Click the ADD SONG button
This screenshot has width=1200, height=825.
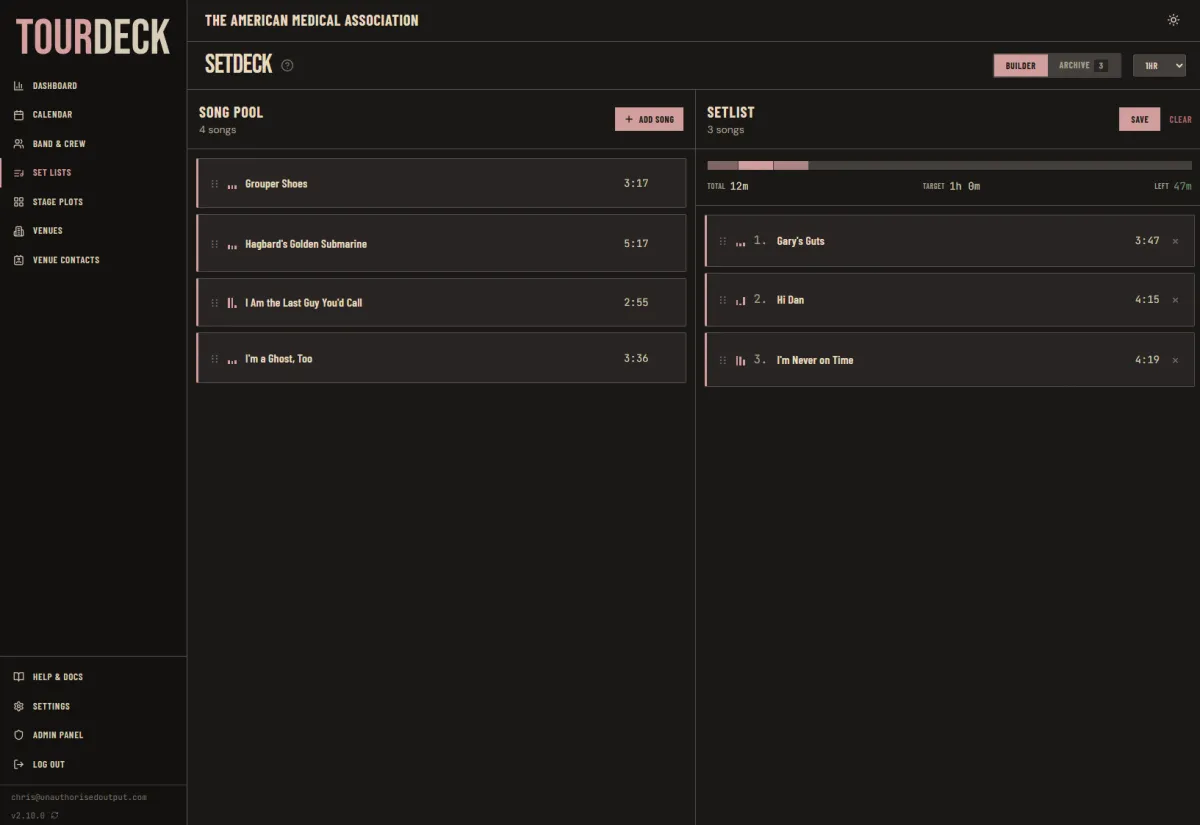(x=649, y=118)
